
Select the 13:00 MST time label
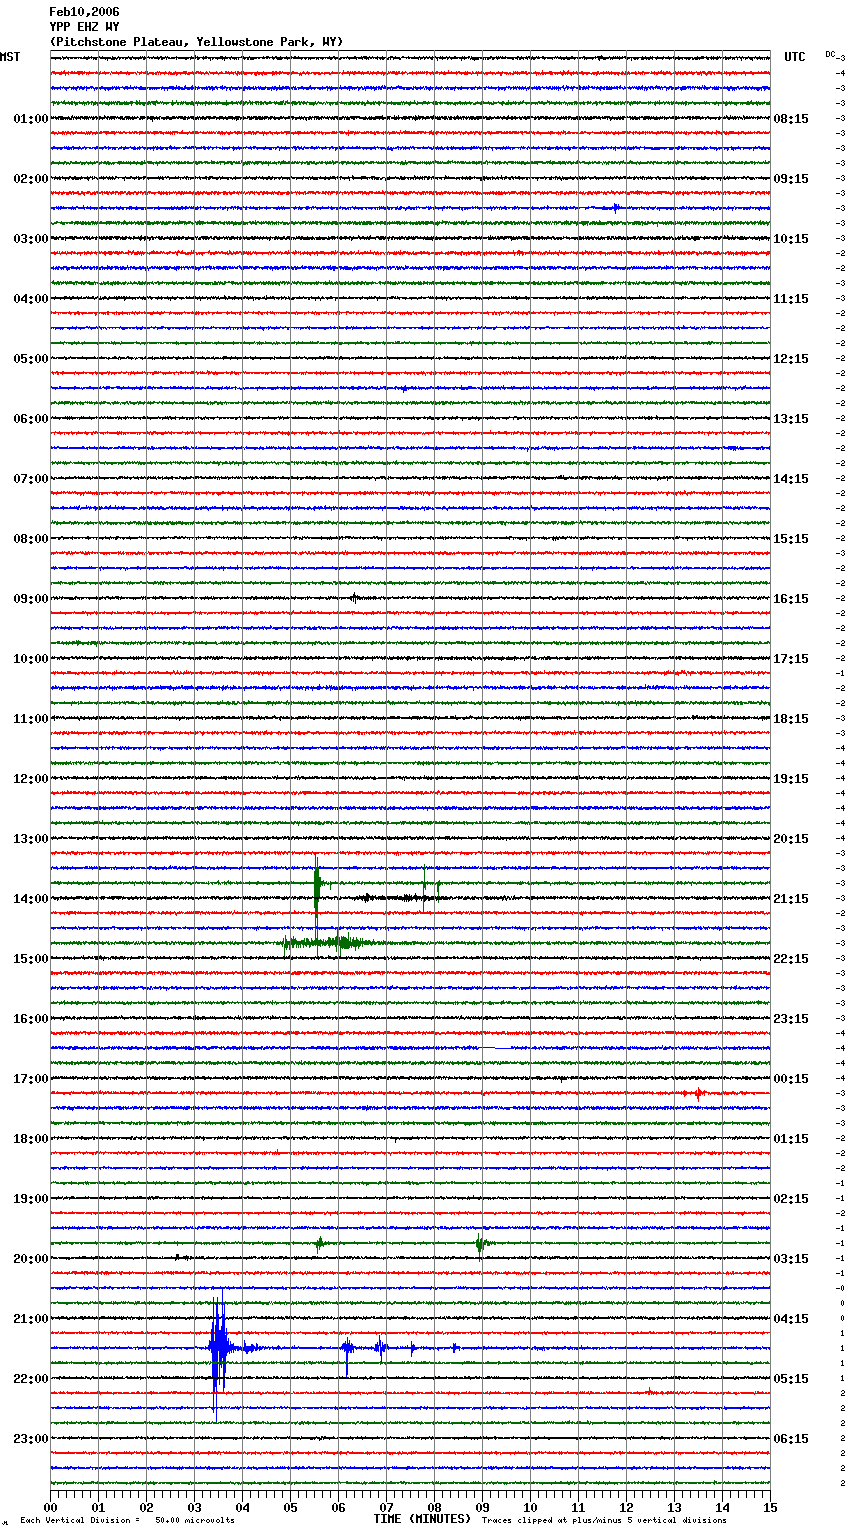[31, 839]
